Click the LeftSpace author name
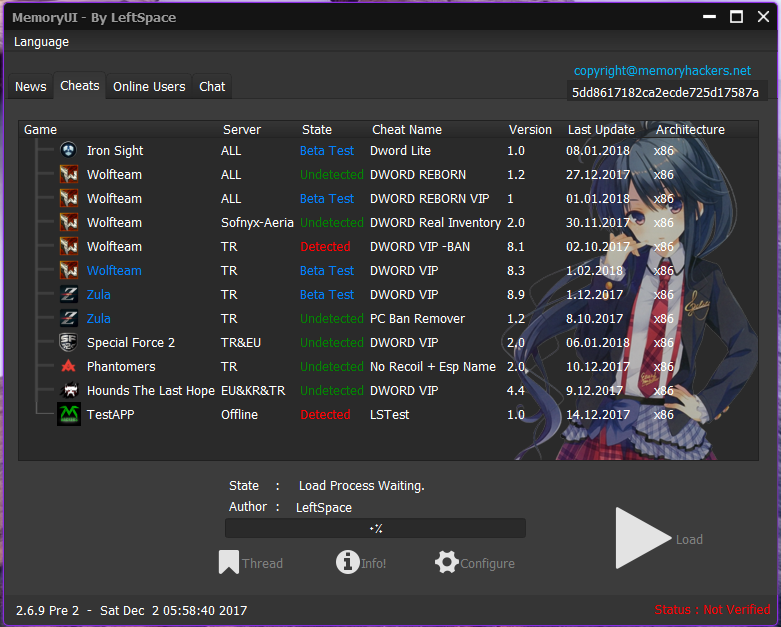The image size is (781, 627). point(324,507)
